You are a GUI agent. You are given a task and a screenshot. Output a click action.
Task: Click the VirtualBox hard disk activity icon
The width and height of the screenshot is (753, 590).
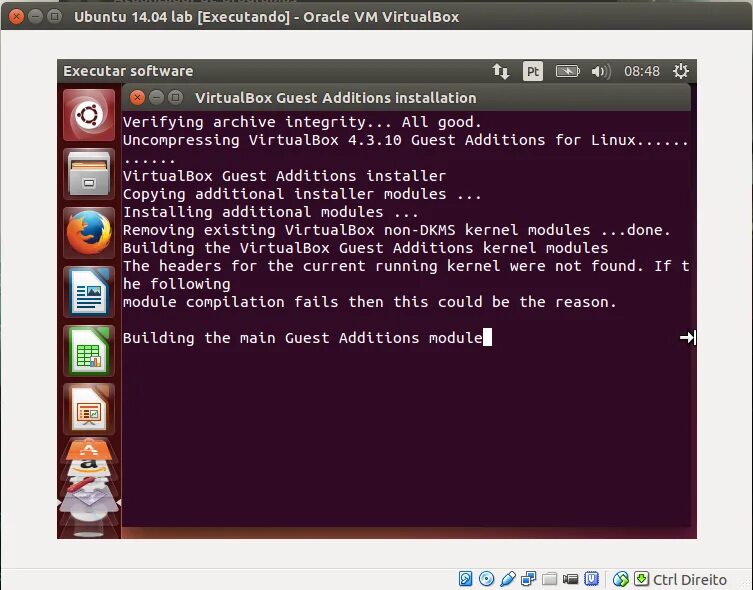[465, 579]
